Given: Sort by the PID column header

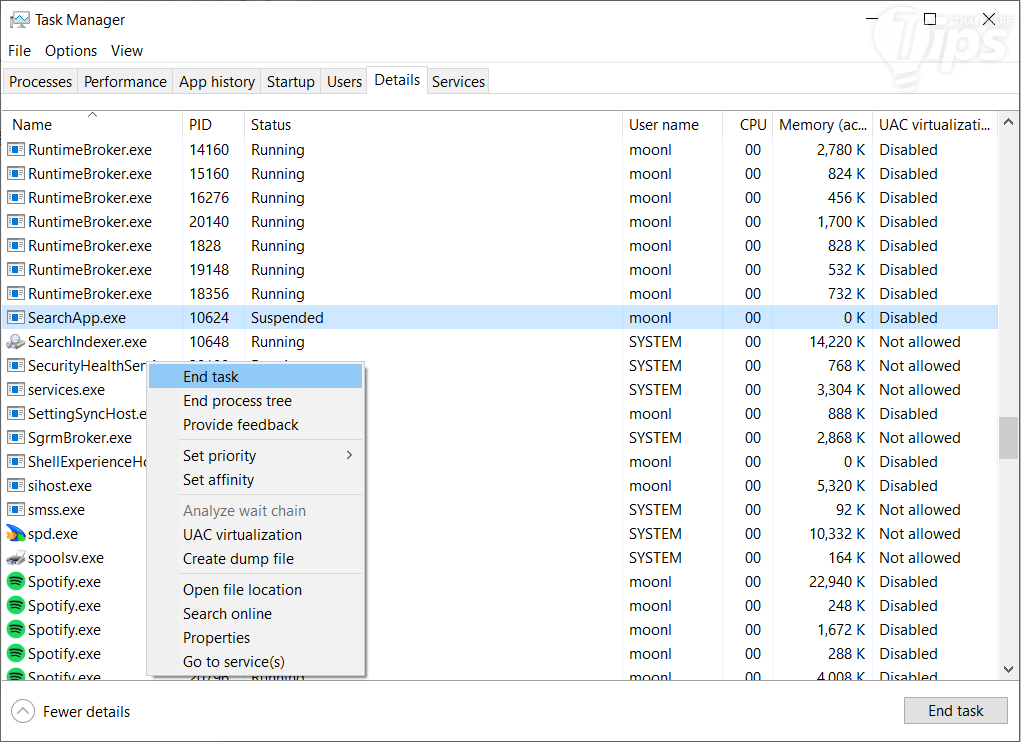Looking at the screenshot, I should pyautogui.click(x=200, y=125).
